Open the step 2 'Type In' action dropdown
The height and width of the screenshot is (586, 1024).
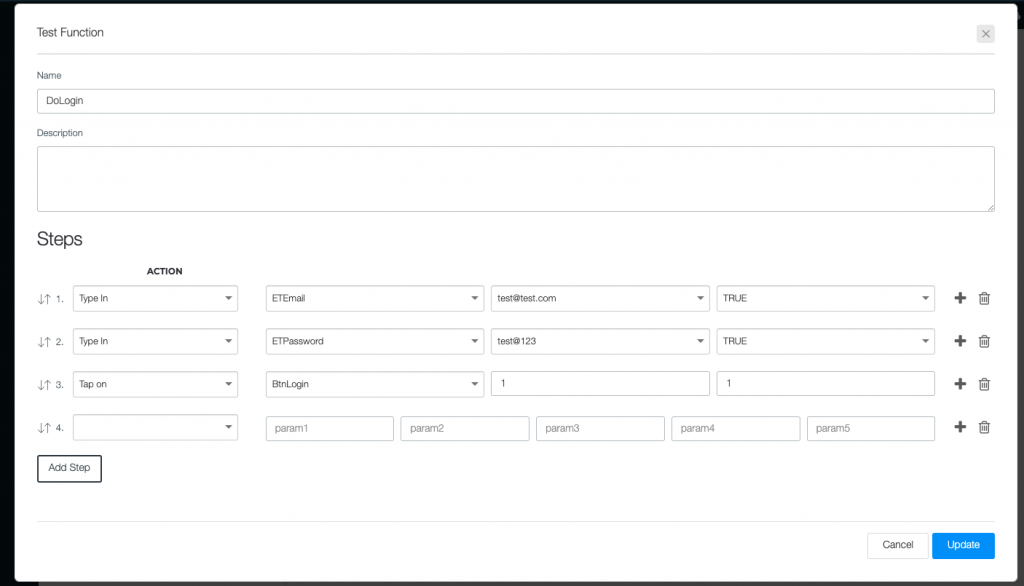(x=155, y=342)
